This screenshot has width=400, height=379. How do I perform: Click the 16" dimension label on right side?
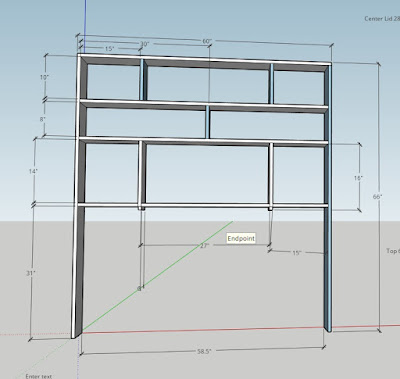coord(358,178)
